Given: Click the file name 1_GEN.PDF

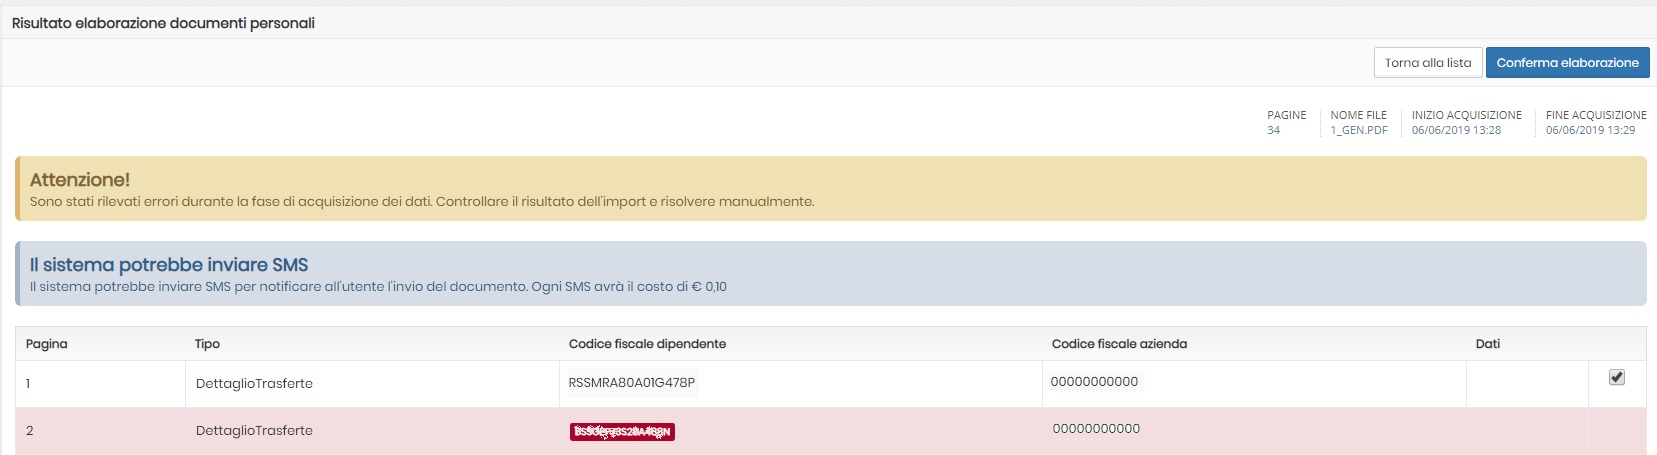Looking at the screenshot, I should click(x=1358, y=130).
